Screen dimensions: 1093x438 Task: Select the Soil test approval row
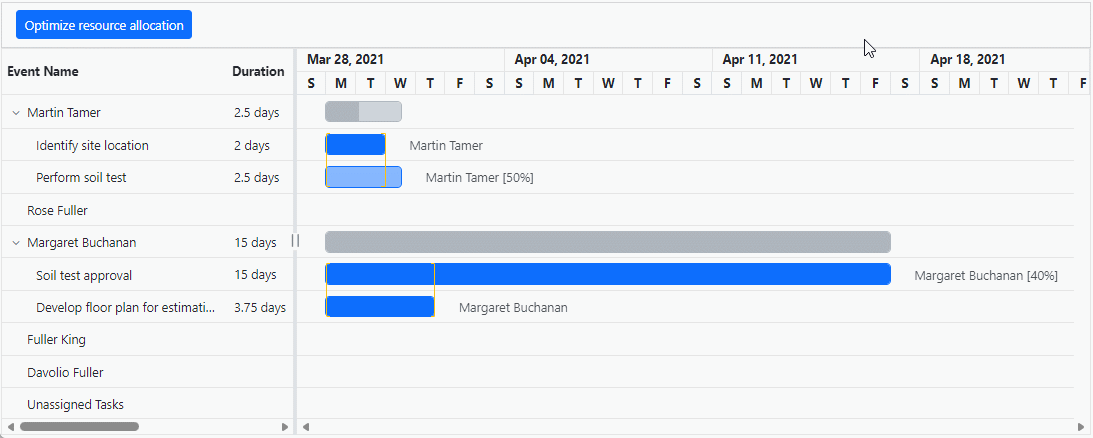84,275
